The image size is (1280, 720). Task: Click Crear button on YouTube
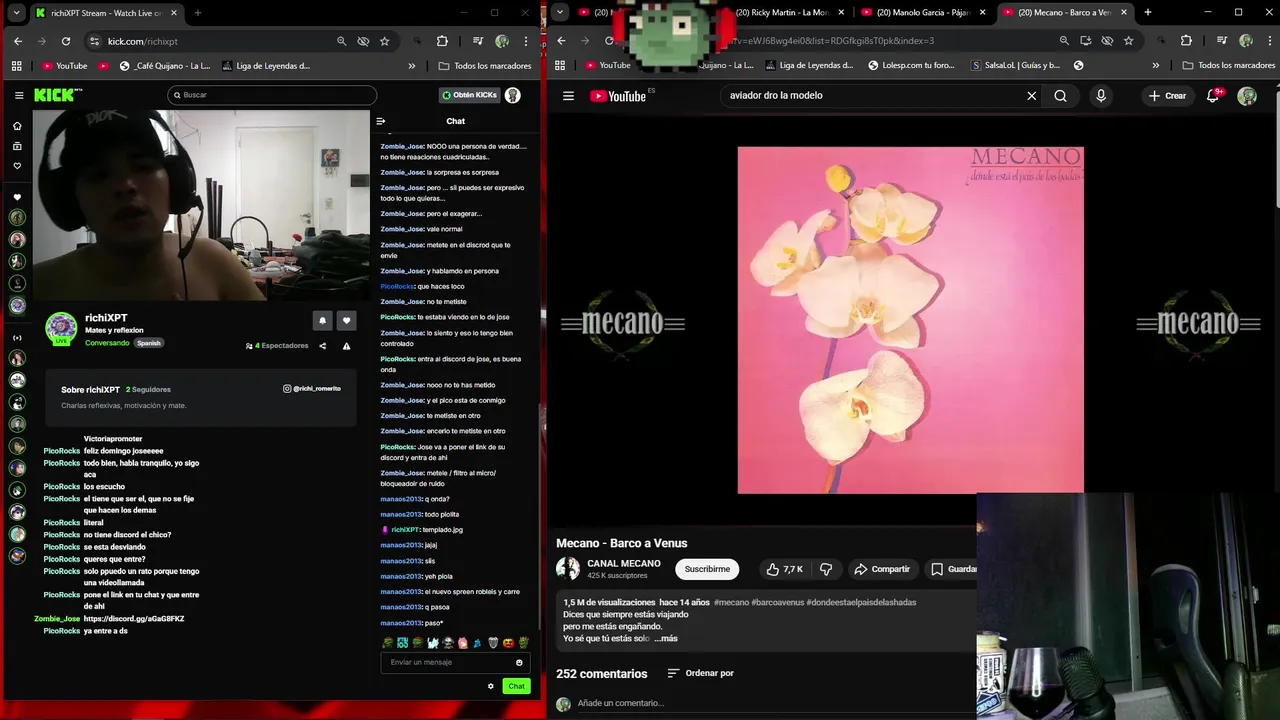pyautogui.click(x=1167, y=96)
